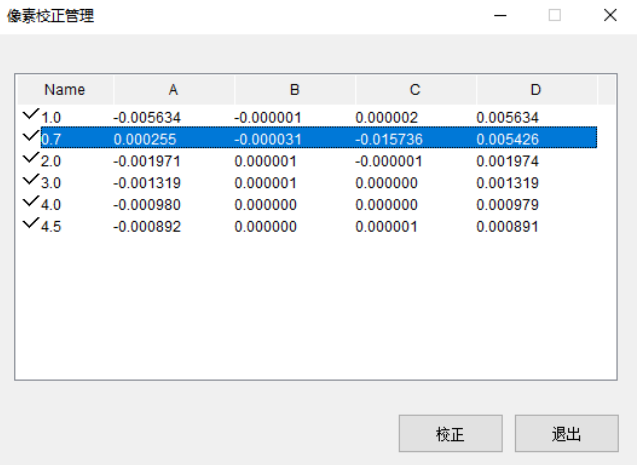Toggle the checkmark for row 4.5
Viewport: 639px width, 465px height.
[x=30, y=225]
